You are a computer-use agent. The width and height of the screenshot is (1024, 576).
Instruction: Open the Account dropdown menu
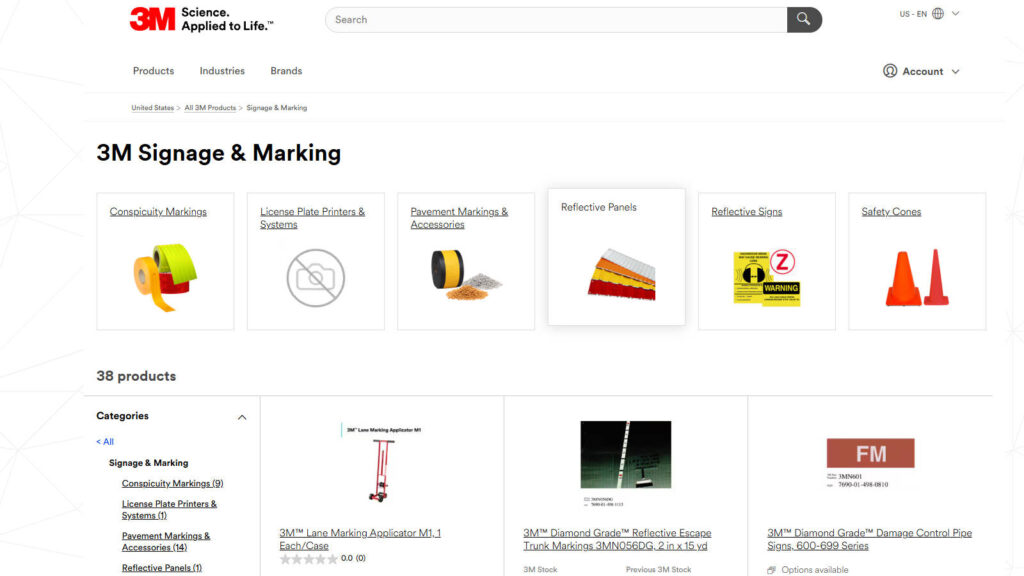point(921,71)
